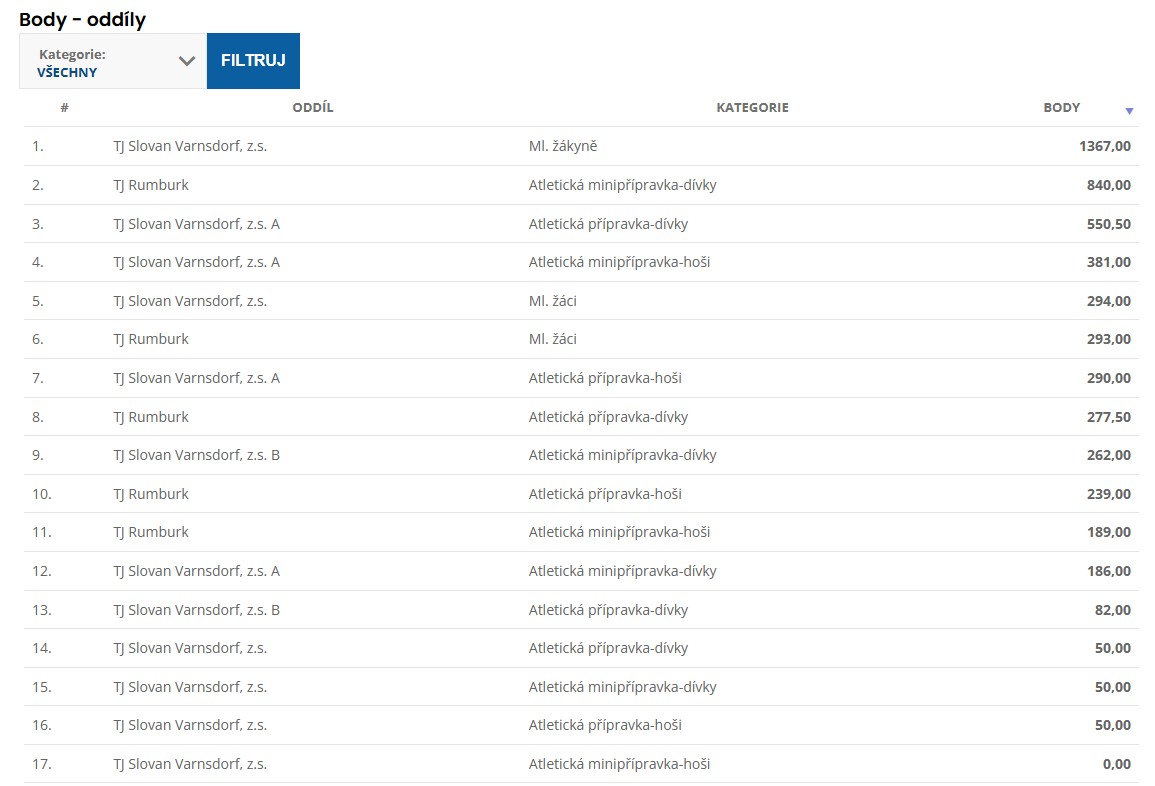Select TJ Slovan Varnsdorf, z.s. B in row 9
Image resolution: width=1155 pixels, height=786 pixels.
tap(196, 455)
